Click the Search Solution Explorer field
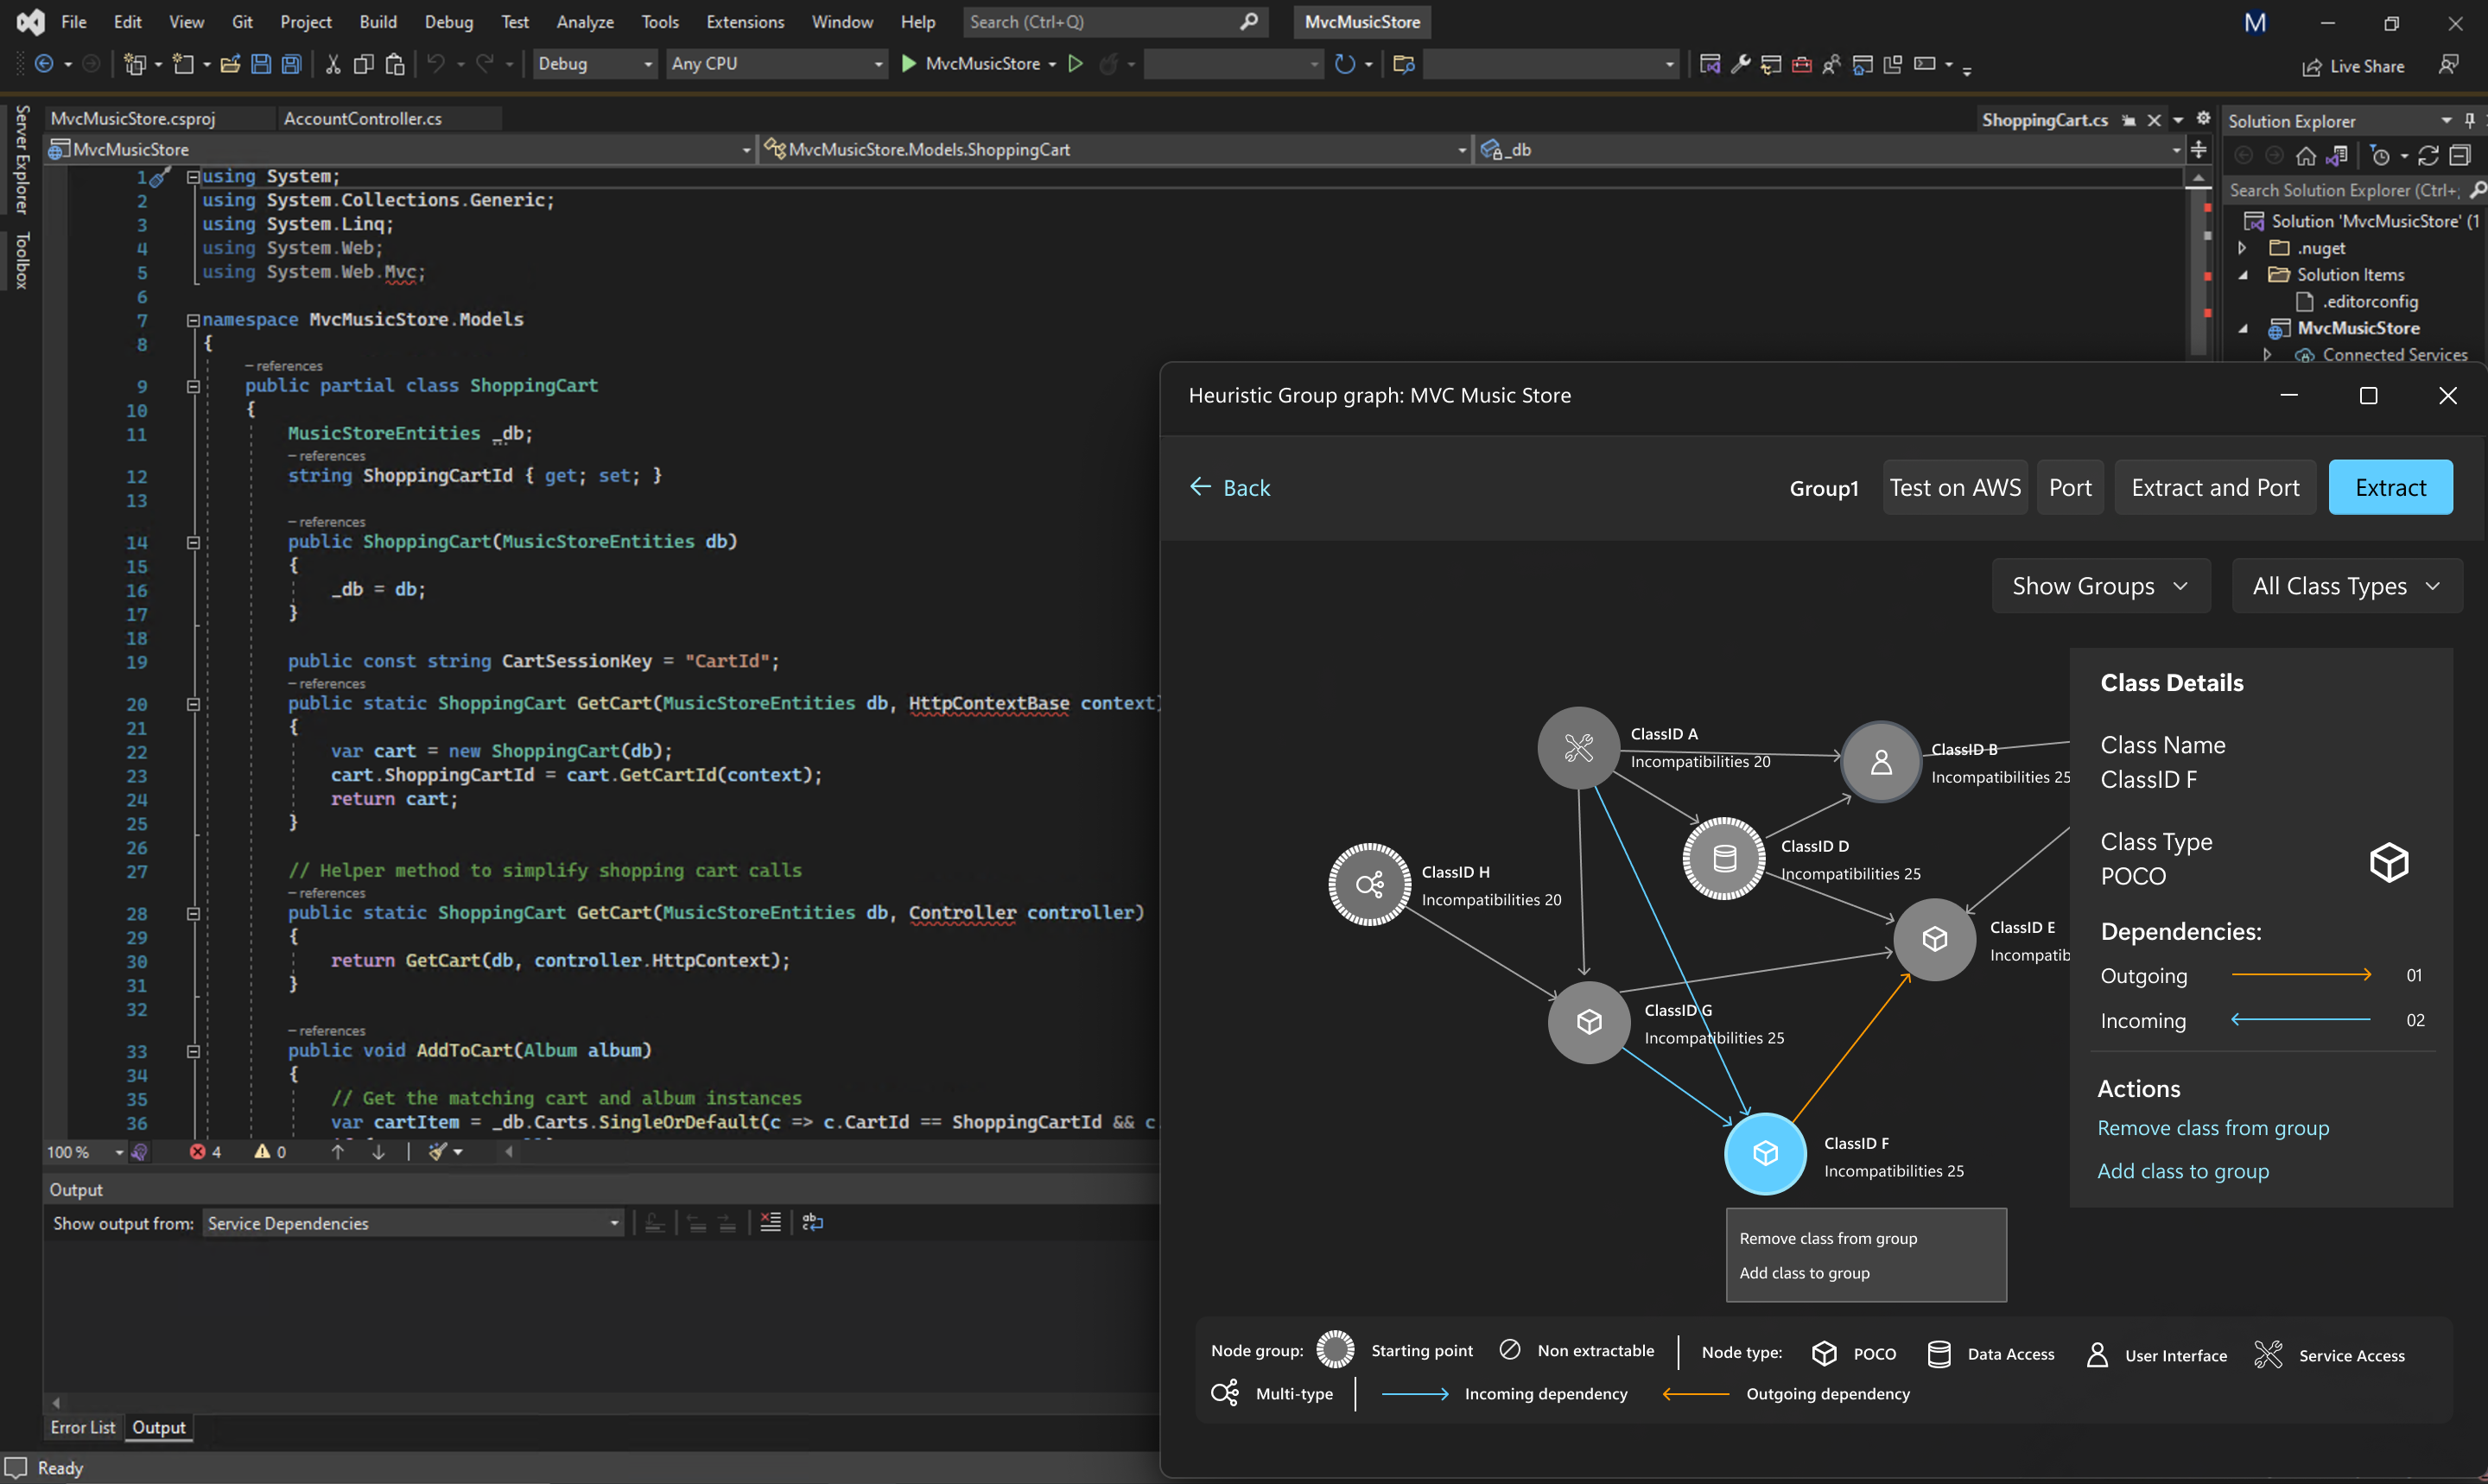2488x1484 pixels. [2342, 190]
